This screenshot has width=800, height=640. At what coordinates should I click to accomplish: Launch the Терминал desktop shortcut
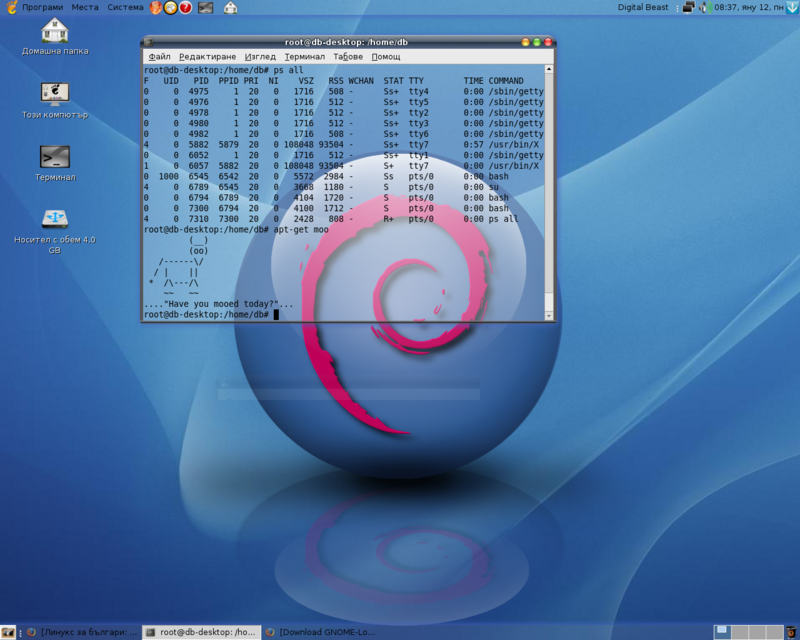point(55,157)
